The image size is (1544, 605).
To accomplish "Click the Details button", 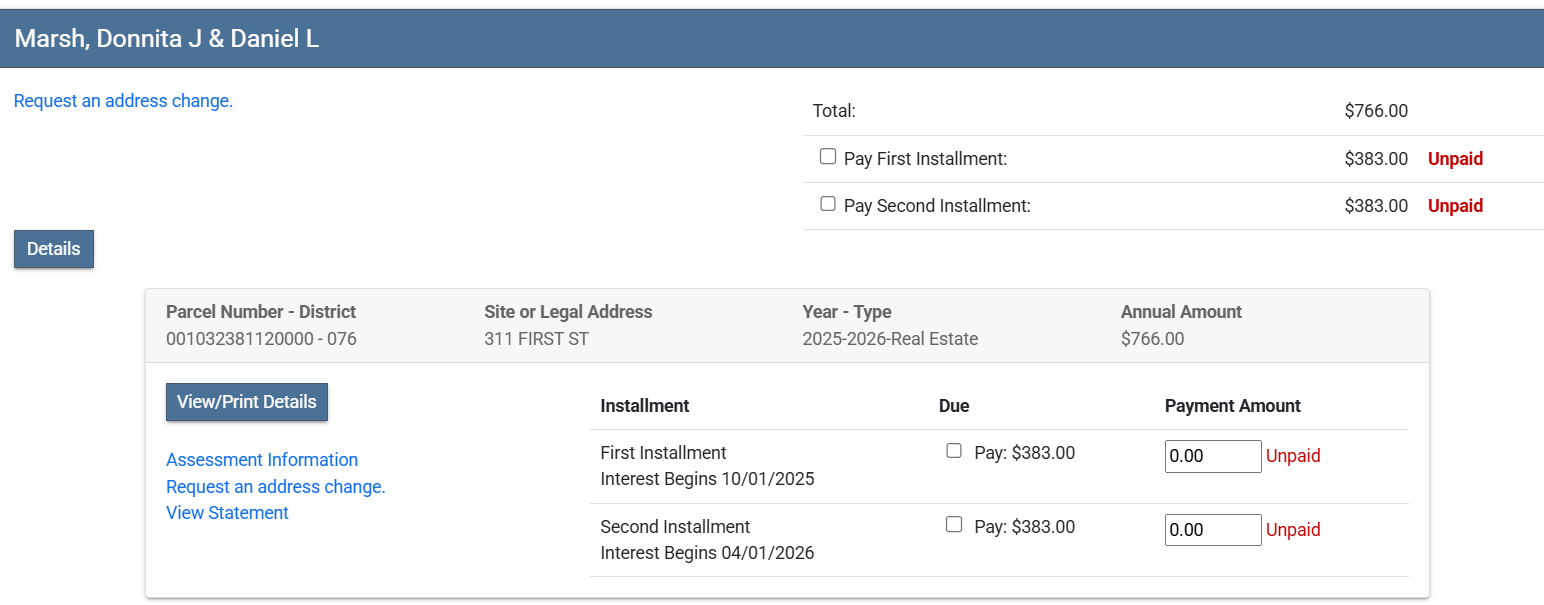I will 54,249.
